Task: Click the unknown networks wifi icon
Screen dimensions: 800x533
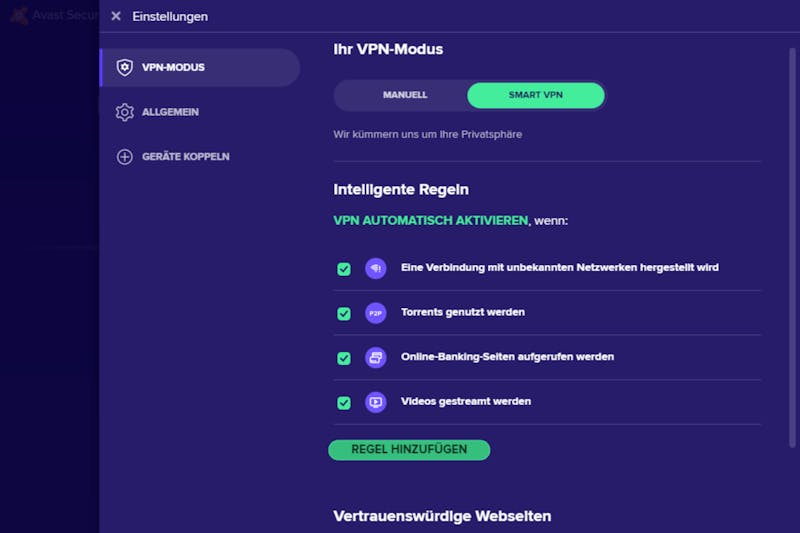Action: 376,268
